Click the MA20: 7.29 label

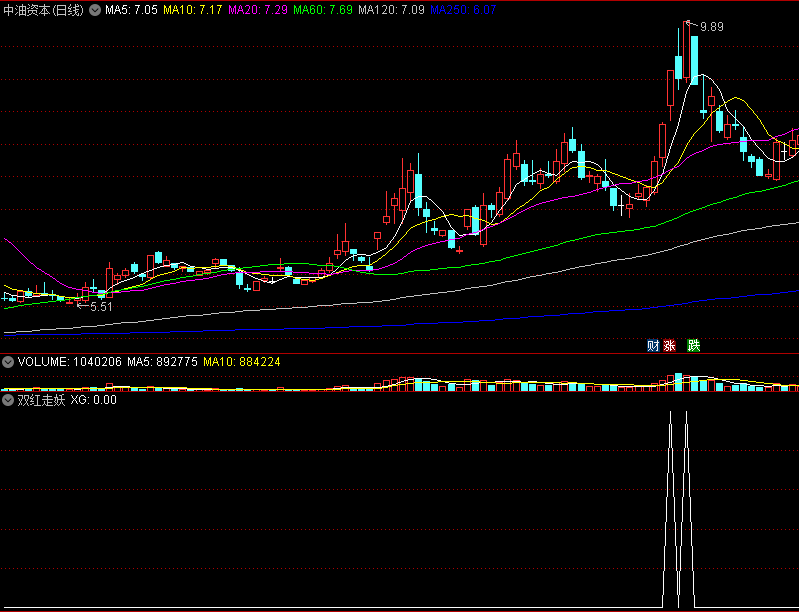[x=258, y=10]
